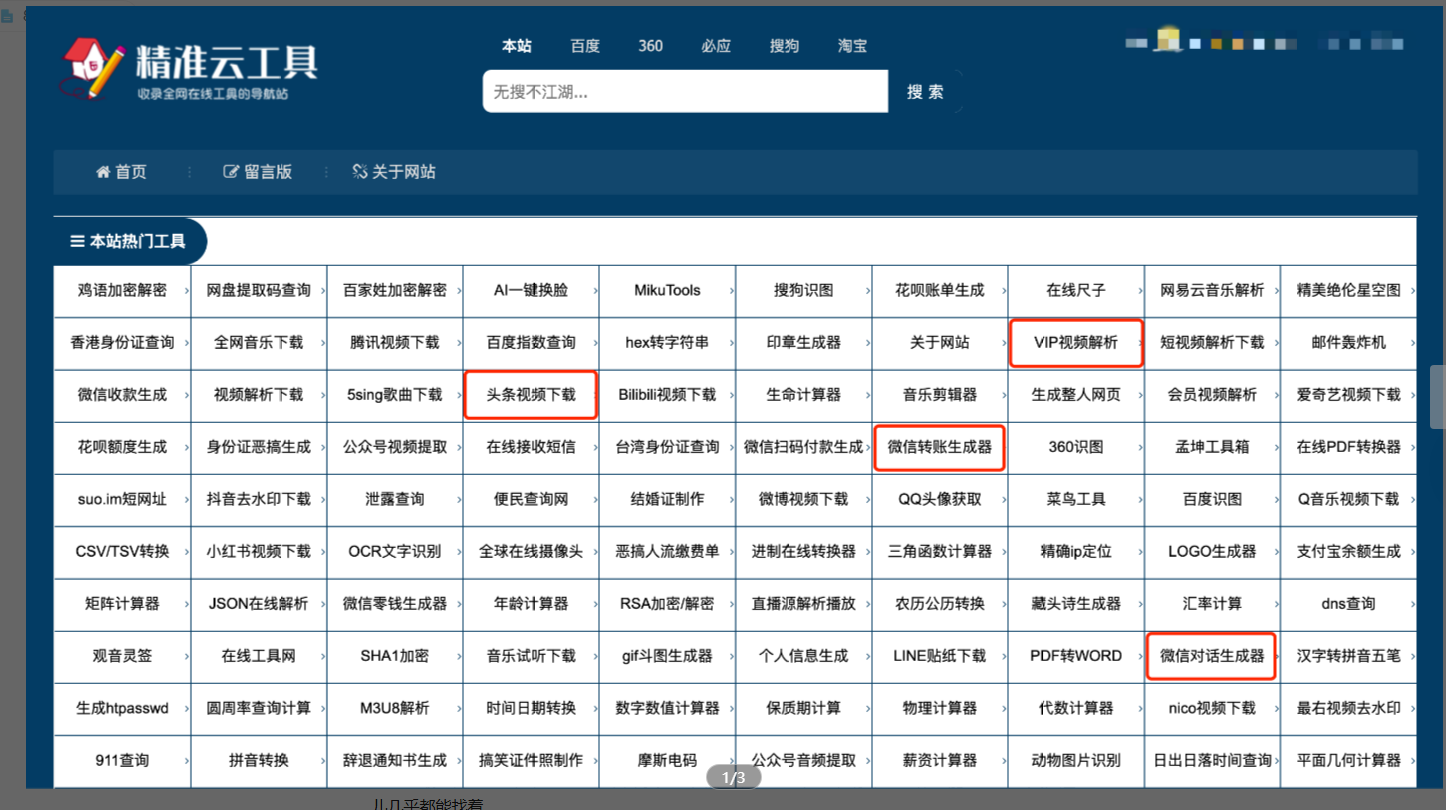Open the OCR文字识别 tool

[x=394, y=551]
